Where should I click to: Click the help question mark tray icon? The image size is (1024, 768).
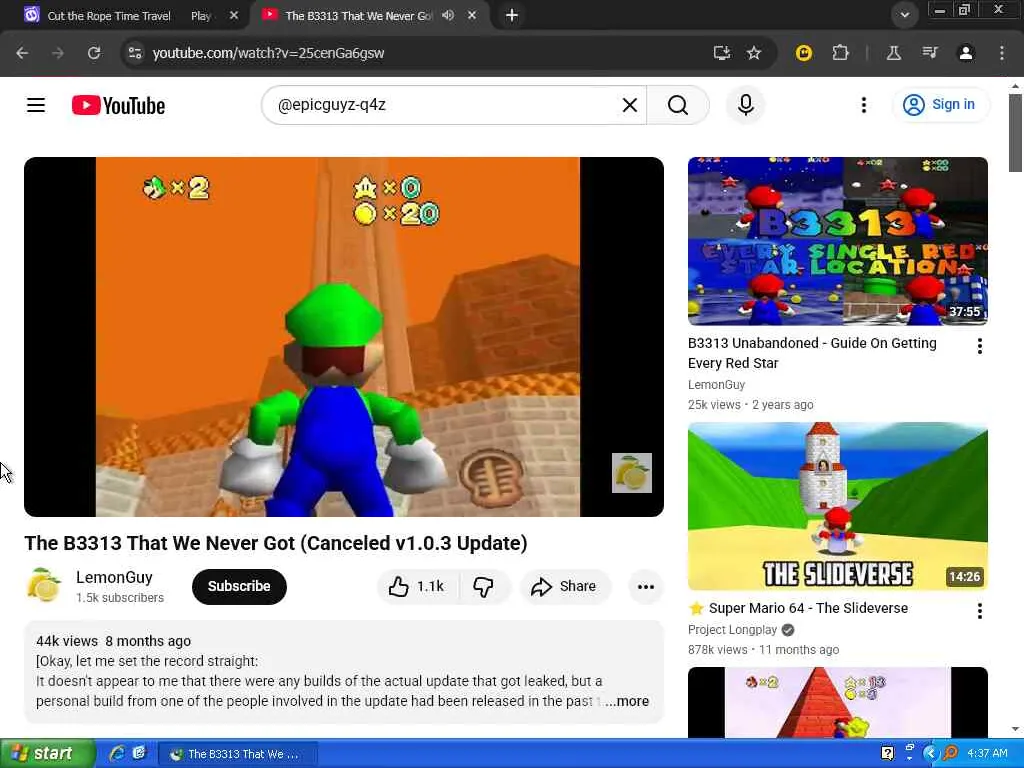(888, 753)
